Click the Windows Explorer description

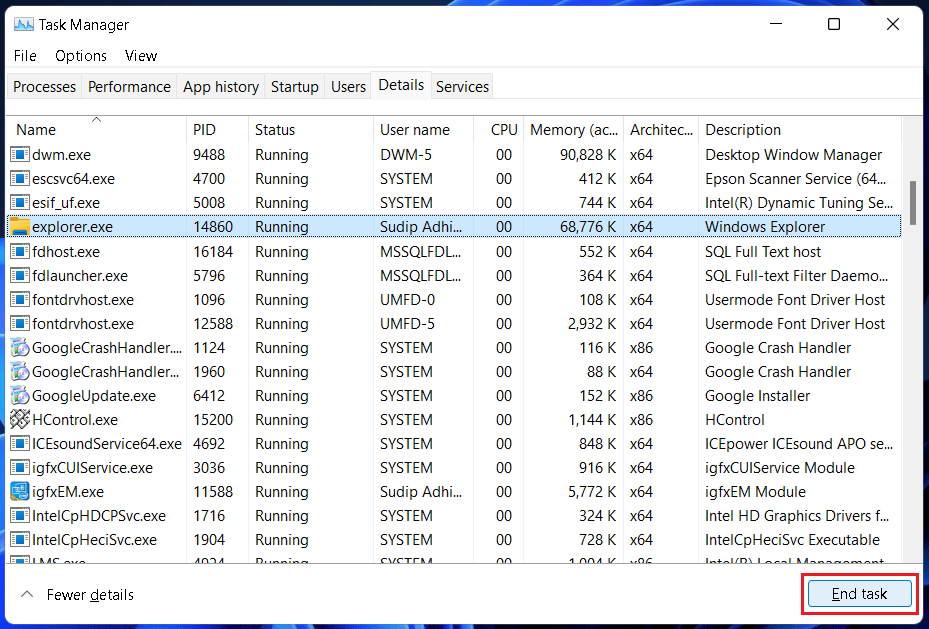(x=765, y=227)
